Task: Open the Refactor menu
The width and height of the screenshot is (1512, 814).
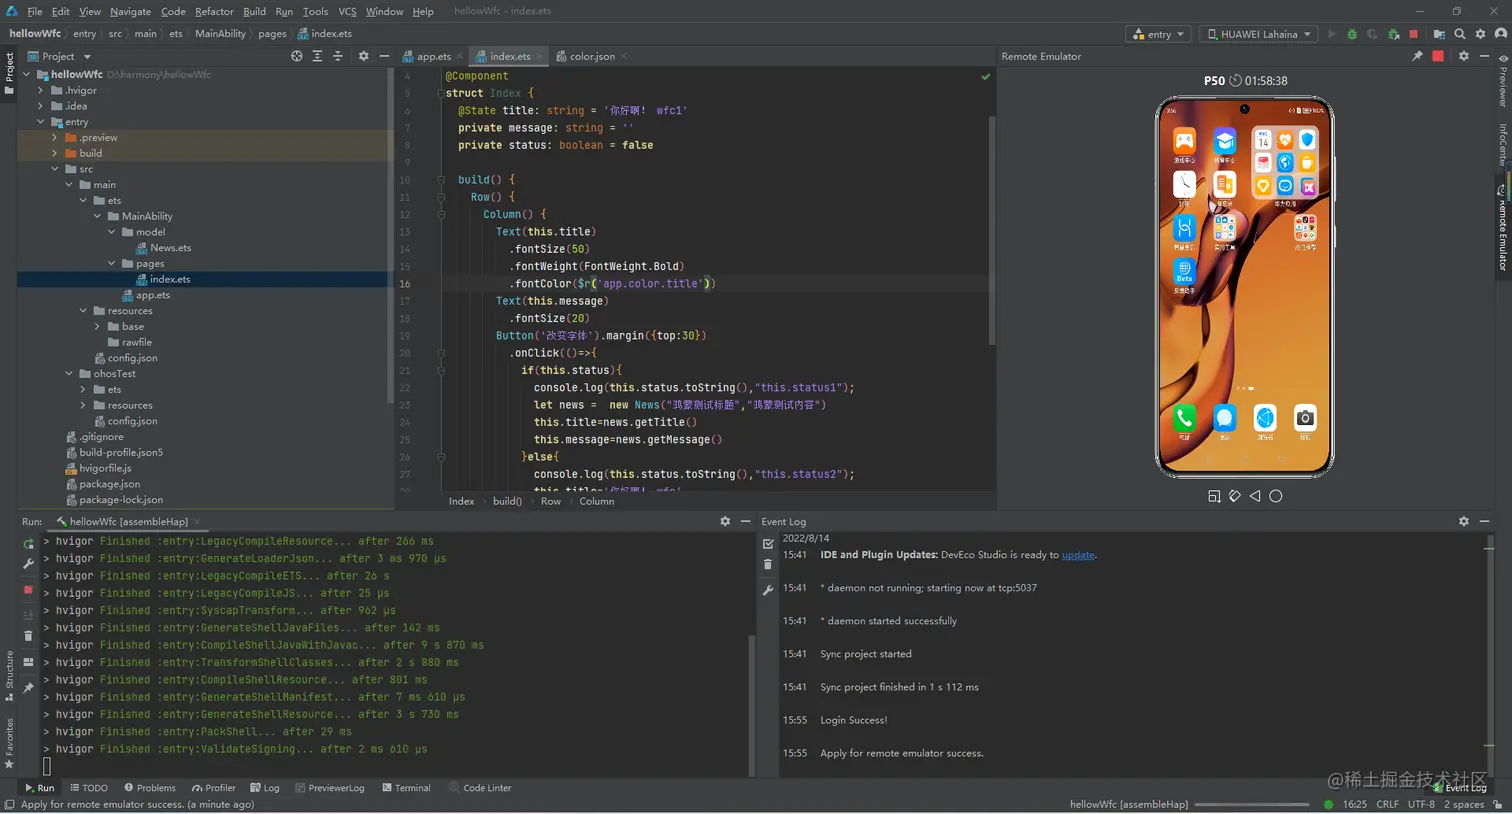Action: tap(214, 11)
